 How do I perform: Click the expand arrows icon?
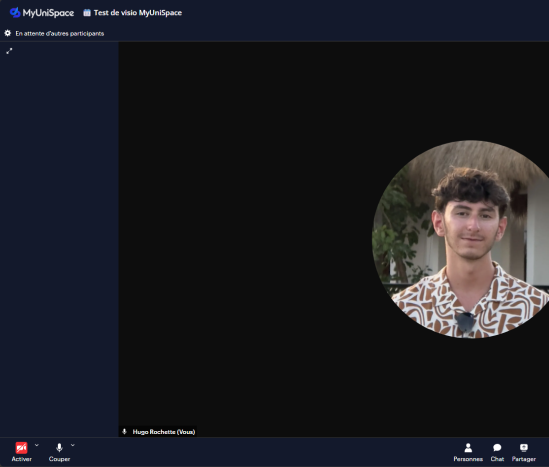9,51
